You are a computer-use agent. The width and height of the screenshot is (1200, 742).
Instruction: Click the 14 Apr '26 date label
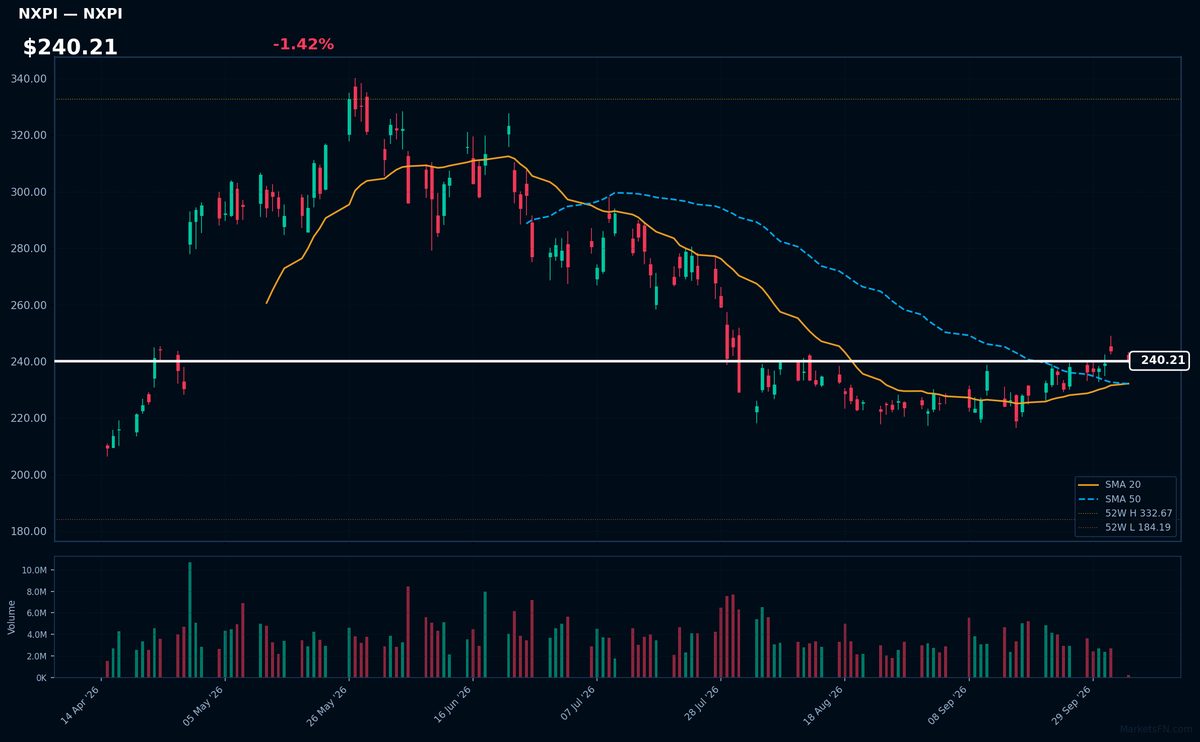click(80, 706)
